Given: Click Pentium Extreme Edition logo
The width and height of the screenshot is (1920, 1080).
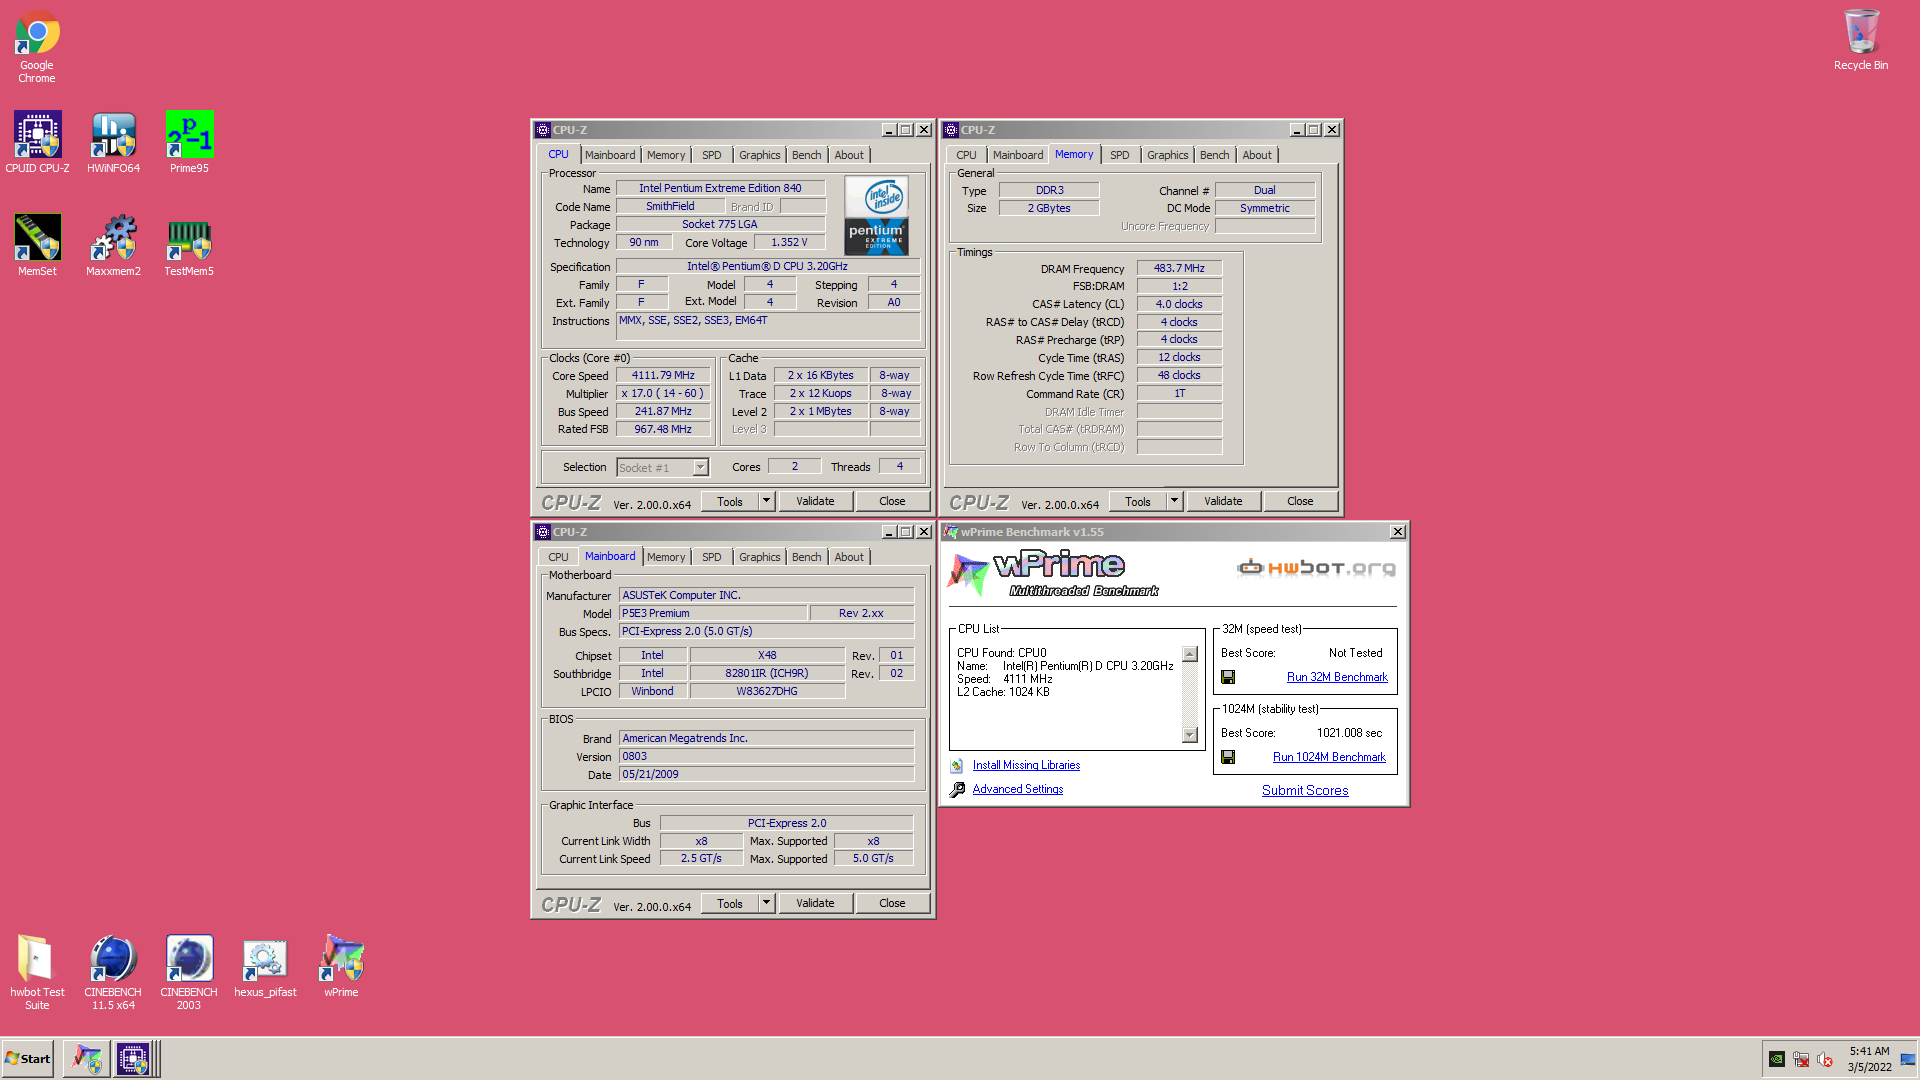Looking at the screenshot, I should [x=877, y=215].
